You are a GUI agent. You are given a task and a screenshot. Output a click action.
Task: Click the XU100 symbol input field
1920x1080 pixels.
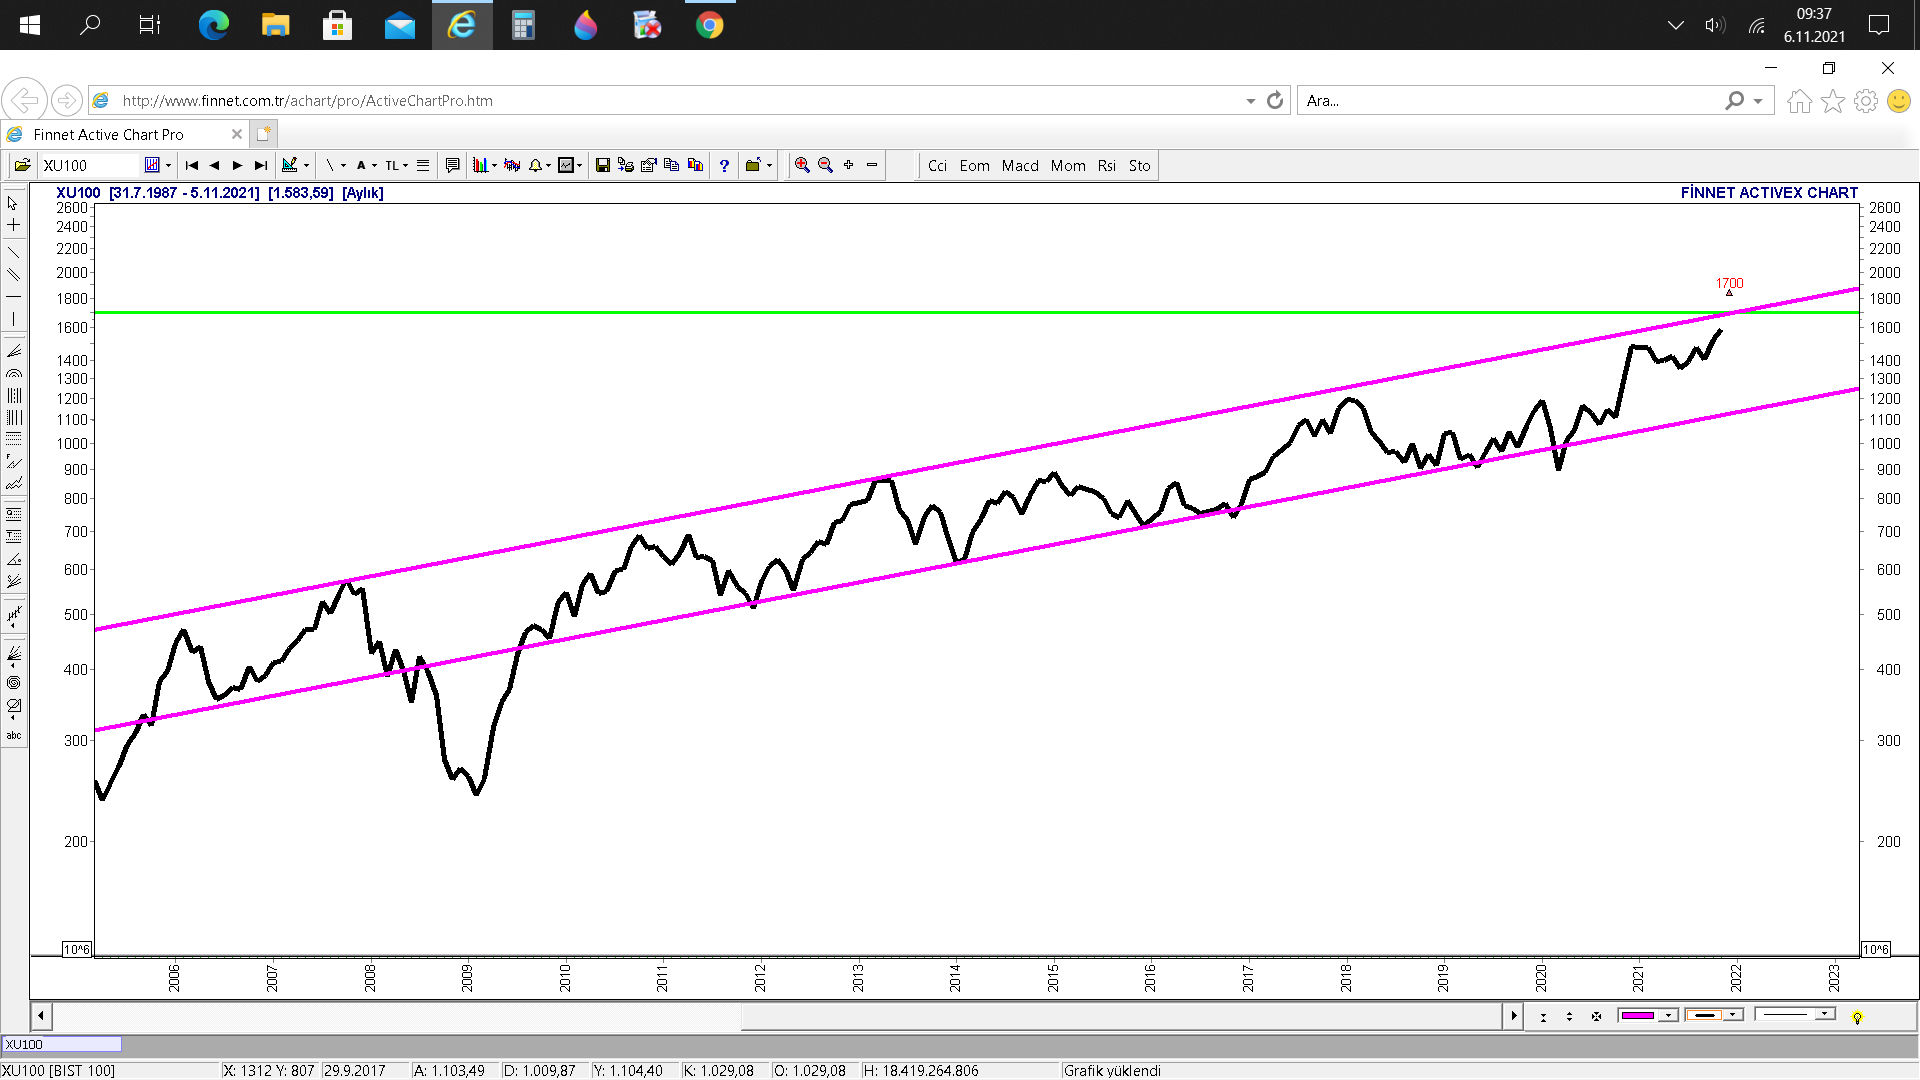click(90, 166)
